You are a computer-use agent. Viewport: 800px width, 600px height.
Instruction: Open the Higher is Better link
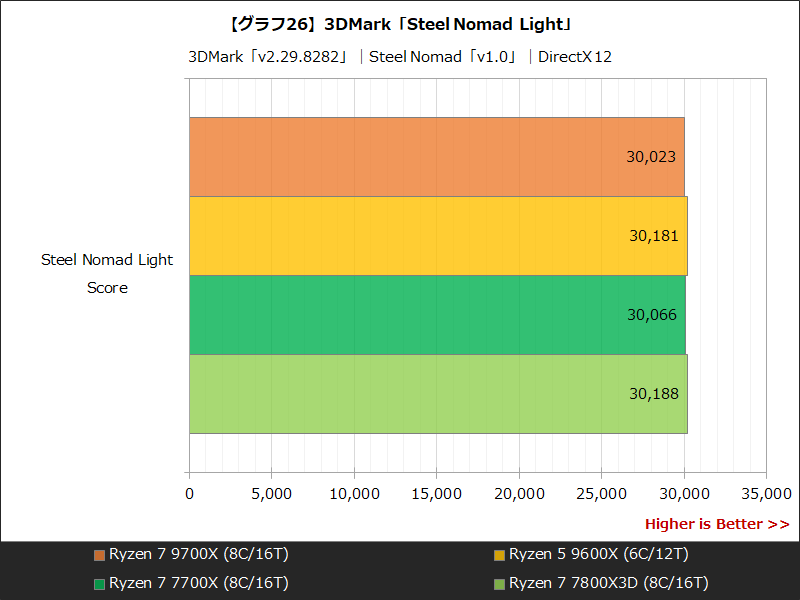click(x=717, y=524)
